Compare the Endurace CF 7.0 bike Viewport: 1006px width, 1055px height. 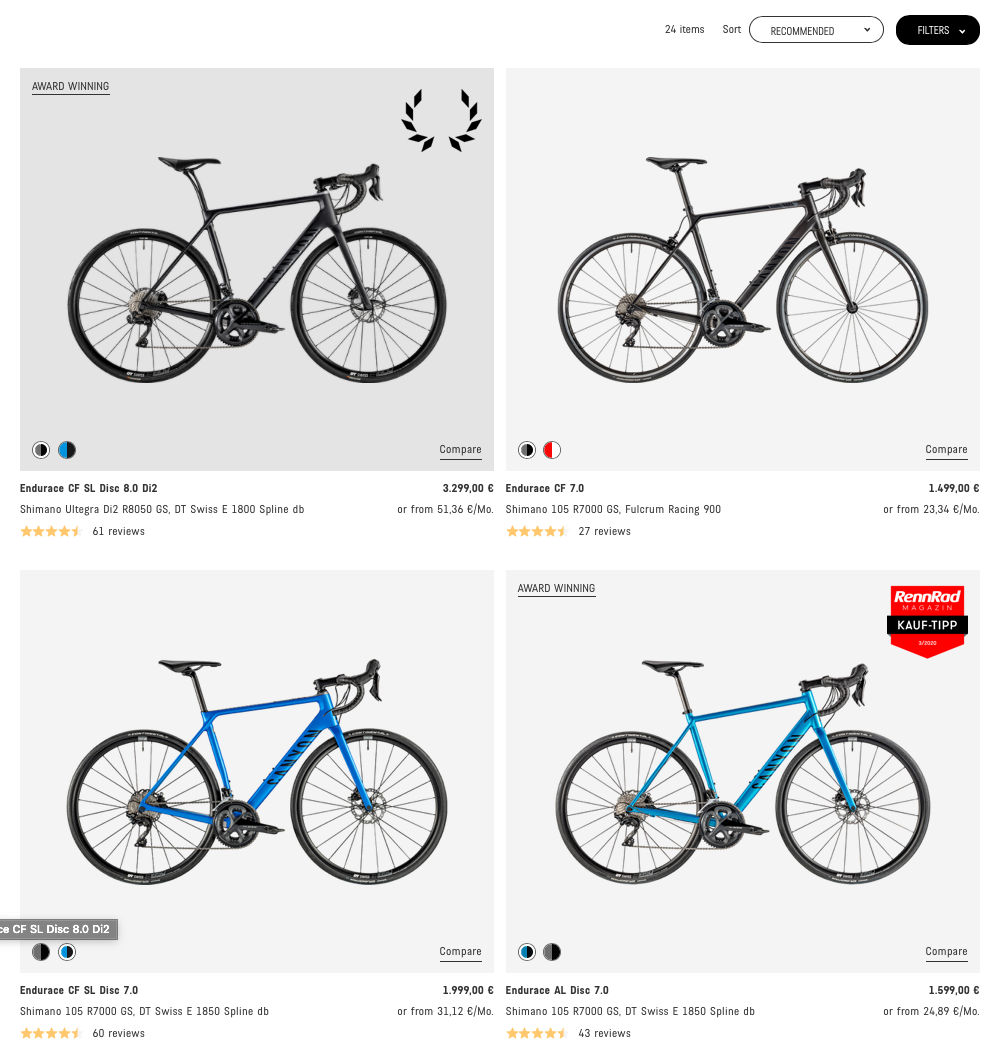[946, 449]
